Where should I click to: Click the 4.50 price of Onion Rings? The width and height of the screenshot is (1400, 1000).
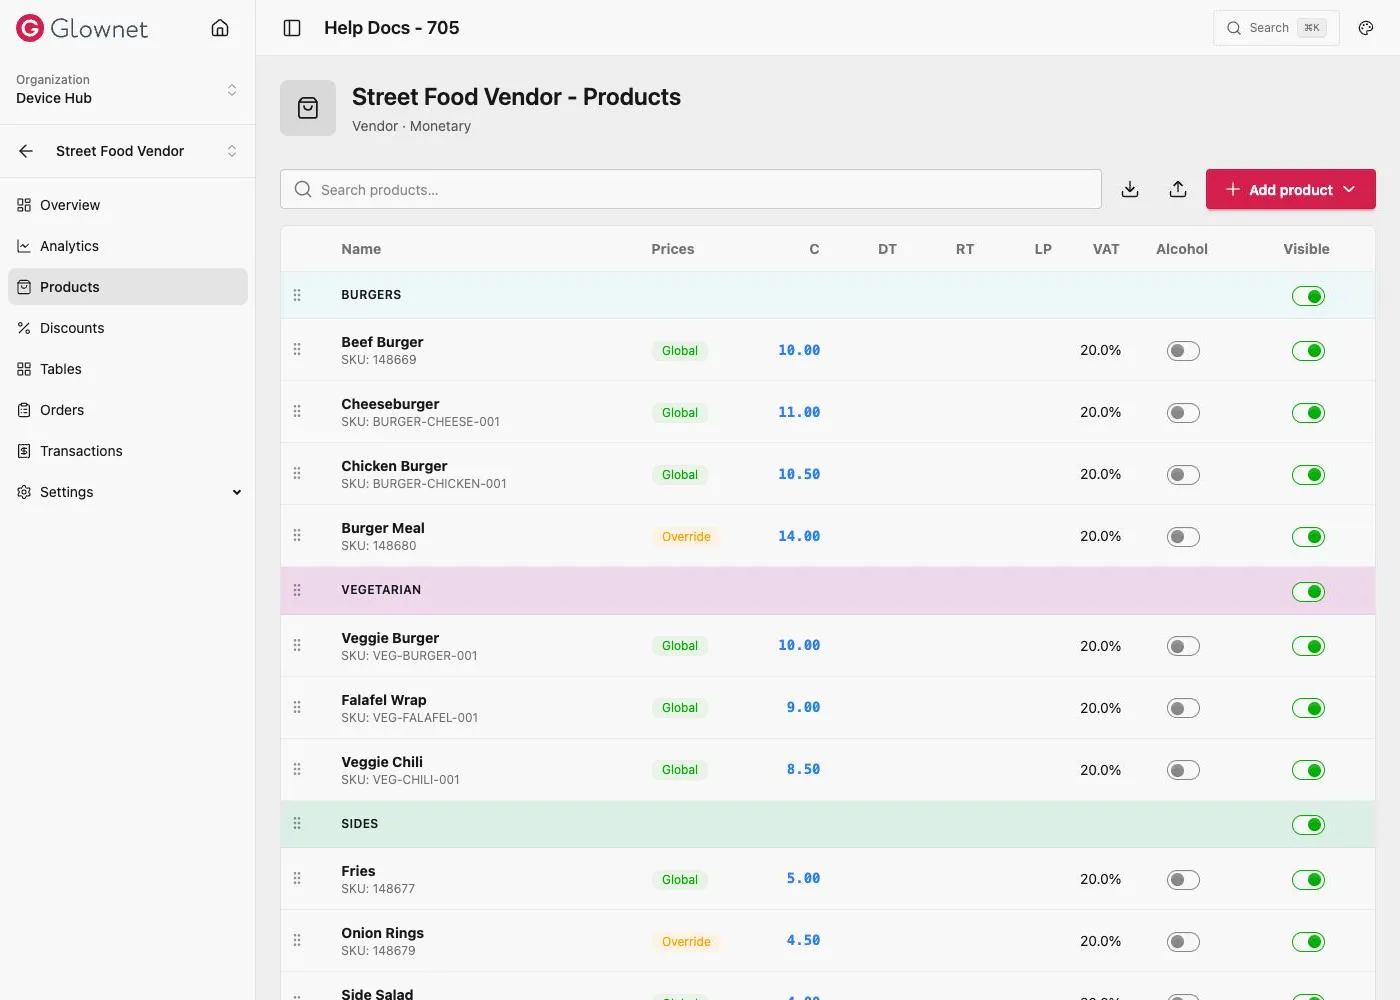point(803,940)
